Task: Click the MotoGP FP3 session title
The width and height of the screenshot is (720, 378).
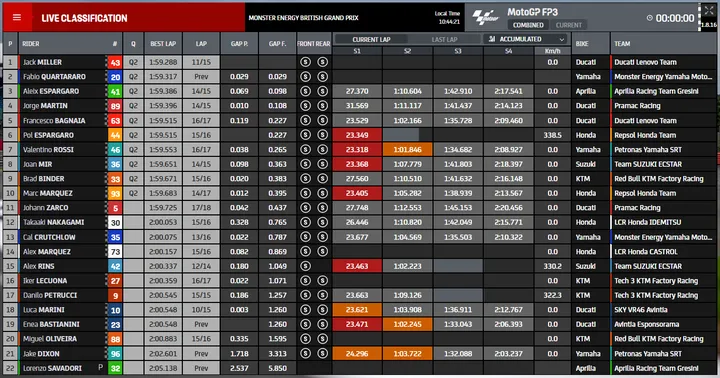Action: pos(533,12)
